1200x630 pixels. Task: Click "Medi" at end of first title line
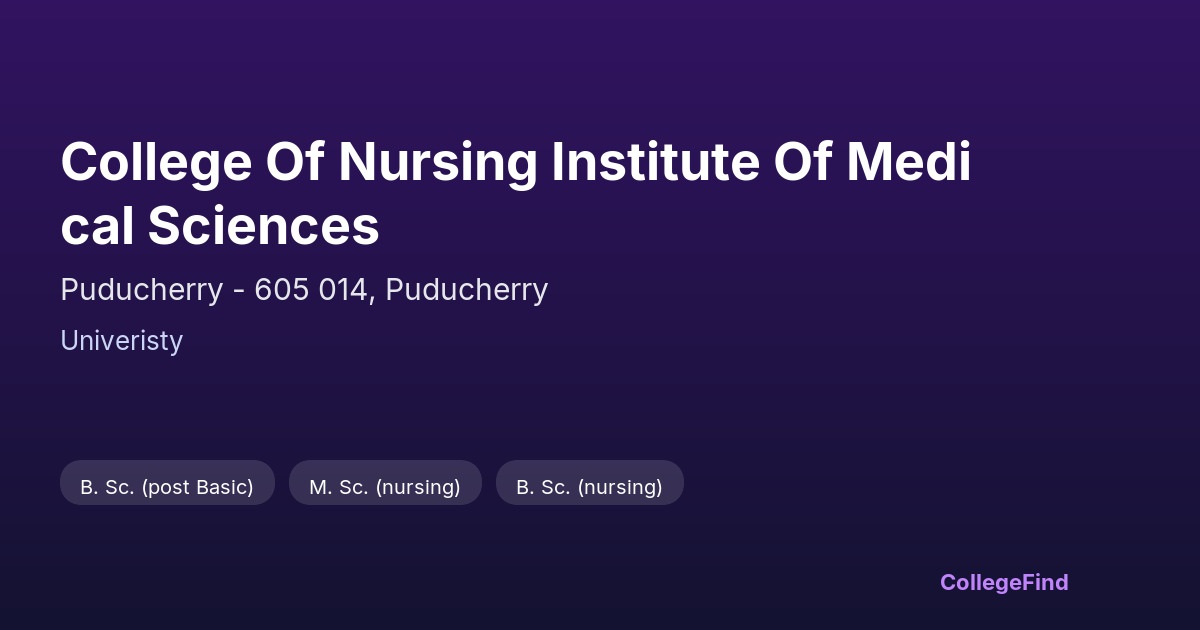(x=909, y=162)
